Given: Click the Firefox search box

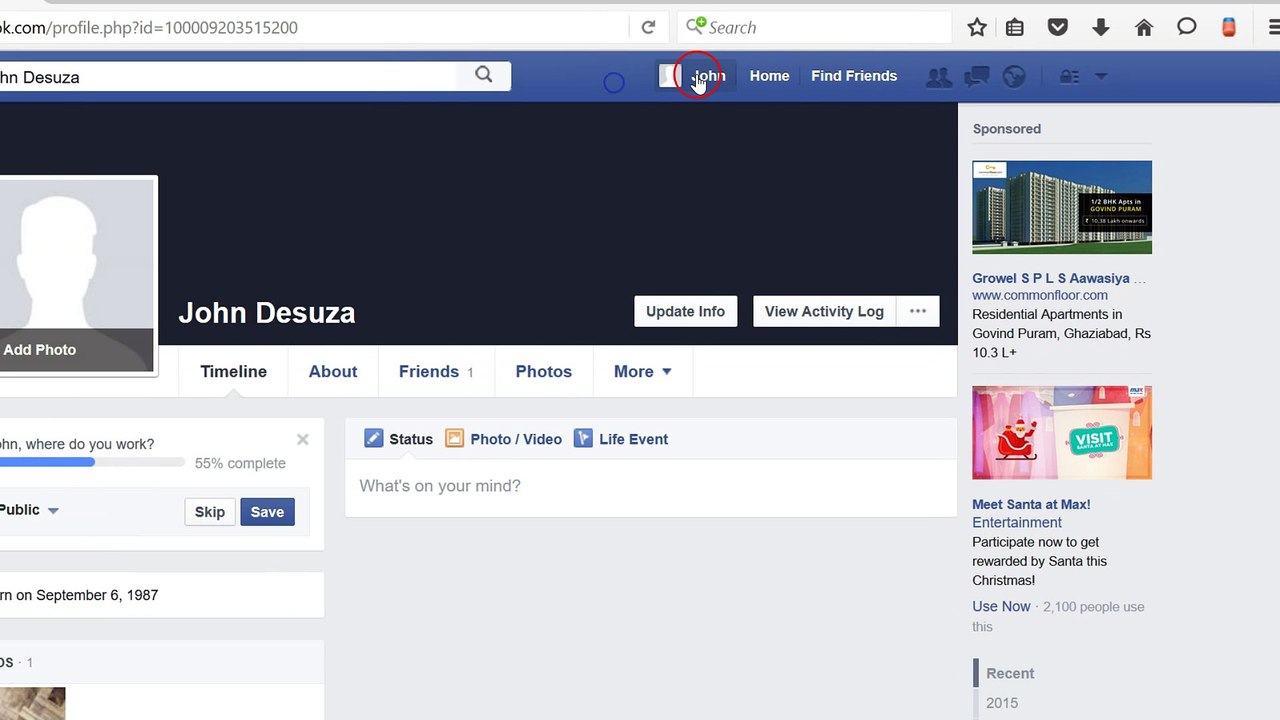Looking at the screenshot, I should click(815, 27).
